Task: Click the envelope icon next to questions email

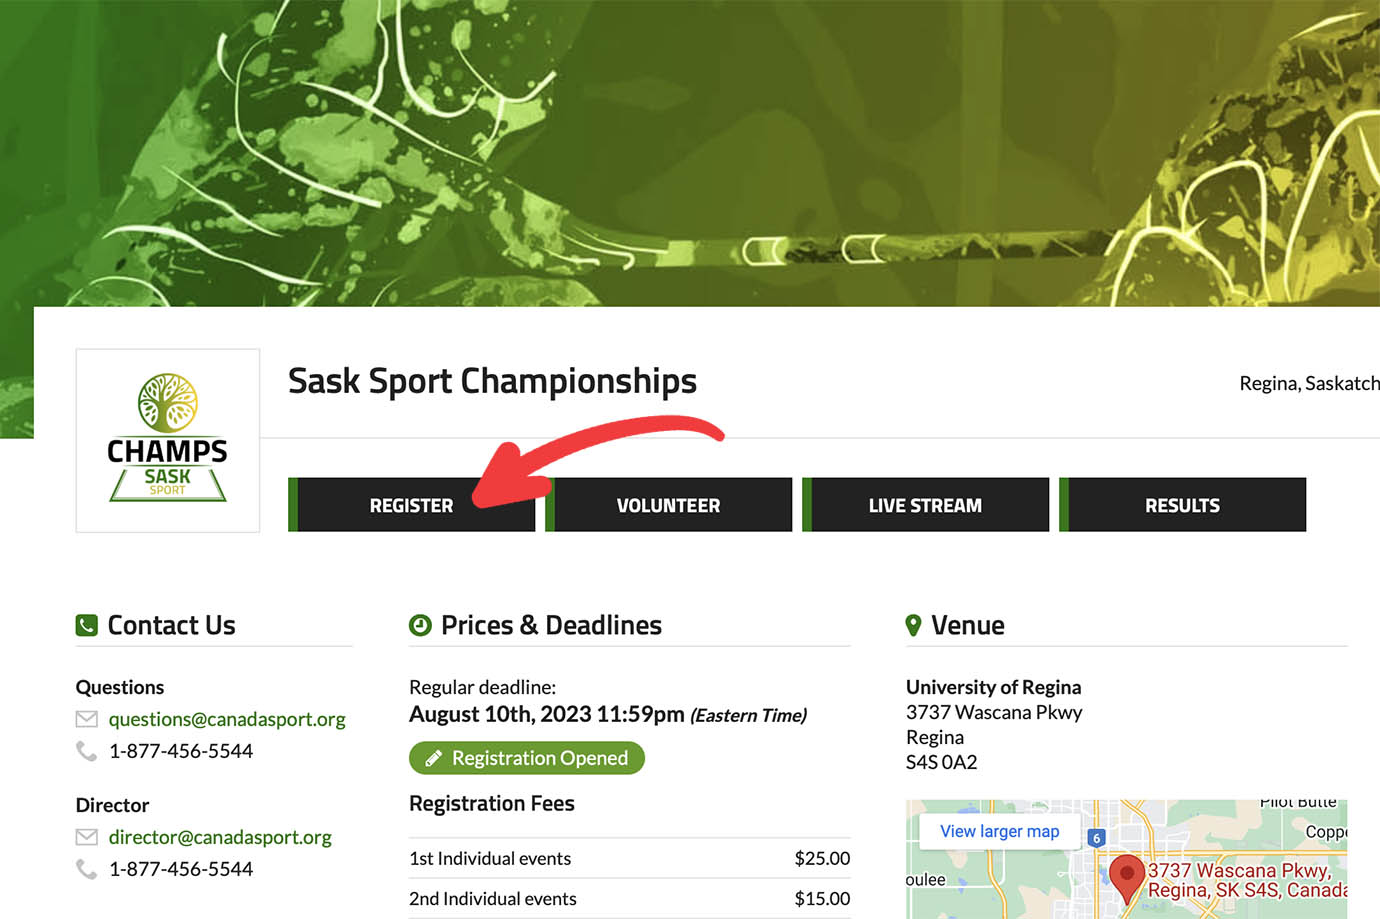Action: 87,719
